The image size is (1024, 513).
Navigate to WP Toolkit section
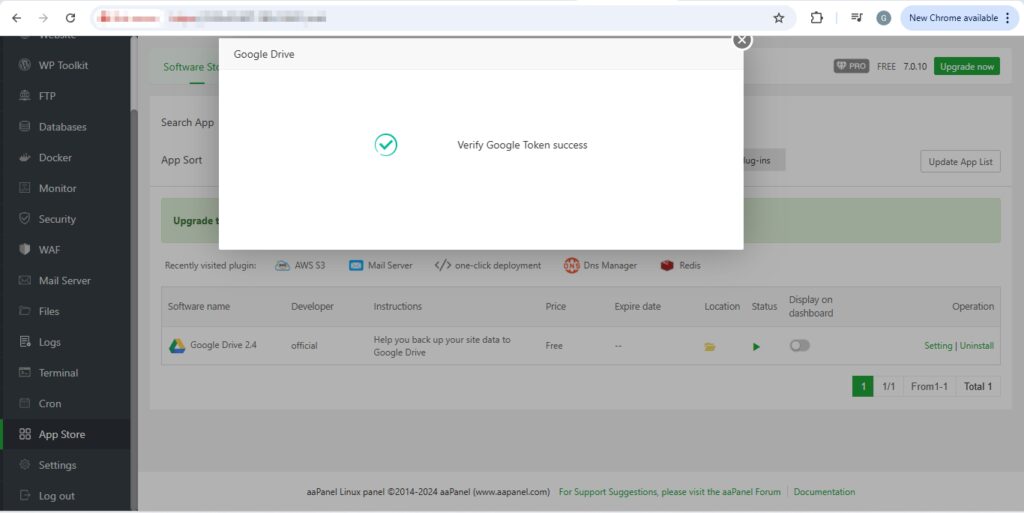click(63, 65)
